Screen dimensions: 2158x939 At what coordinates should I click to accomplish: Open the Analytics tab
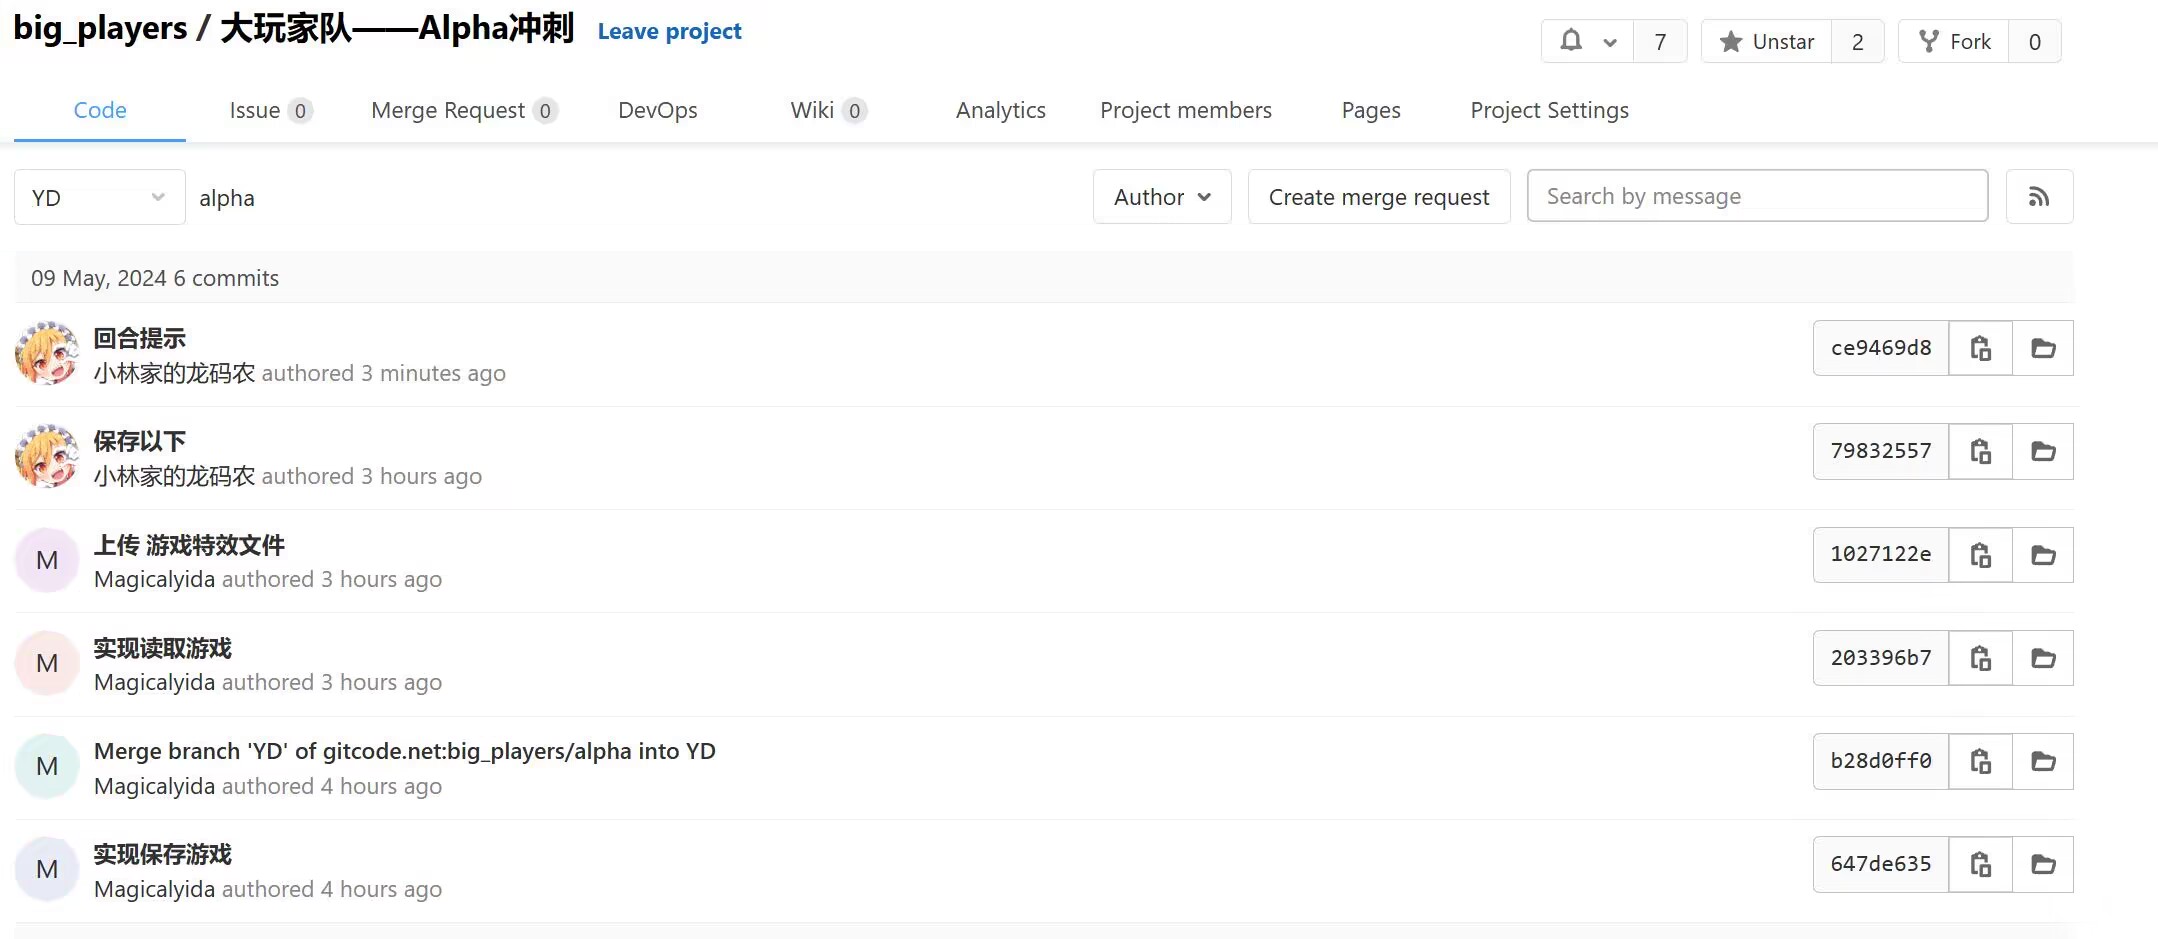pos(1001,110)
